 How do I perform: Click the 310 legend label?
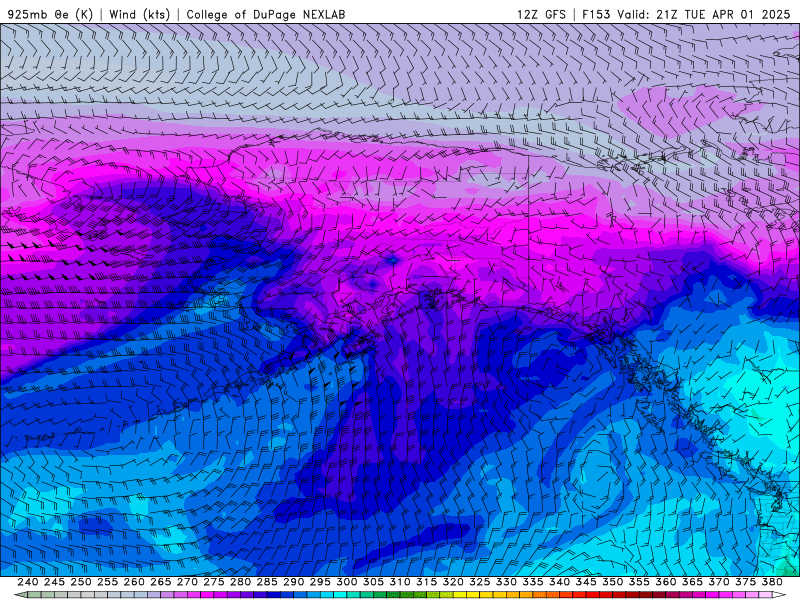point(399,582)
